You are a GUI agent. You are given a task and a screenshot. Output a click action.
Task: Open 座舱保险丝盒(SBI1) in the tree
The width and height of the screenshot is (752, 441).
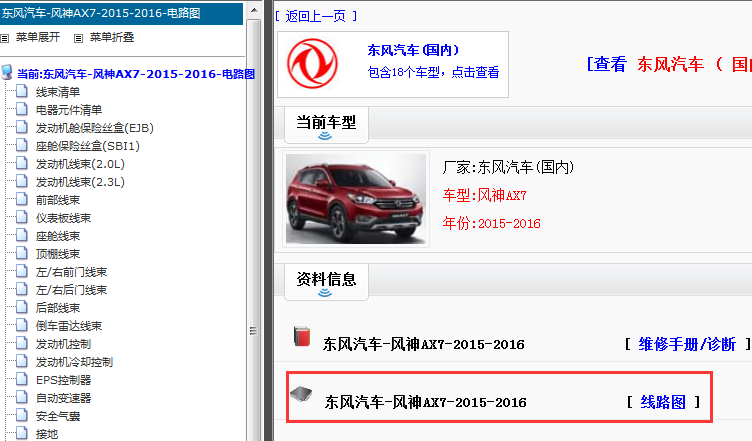[88, 146]
